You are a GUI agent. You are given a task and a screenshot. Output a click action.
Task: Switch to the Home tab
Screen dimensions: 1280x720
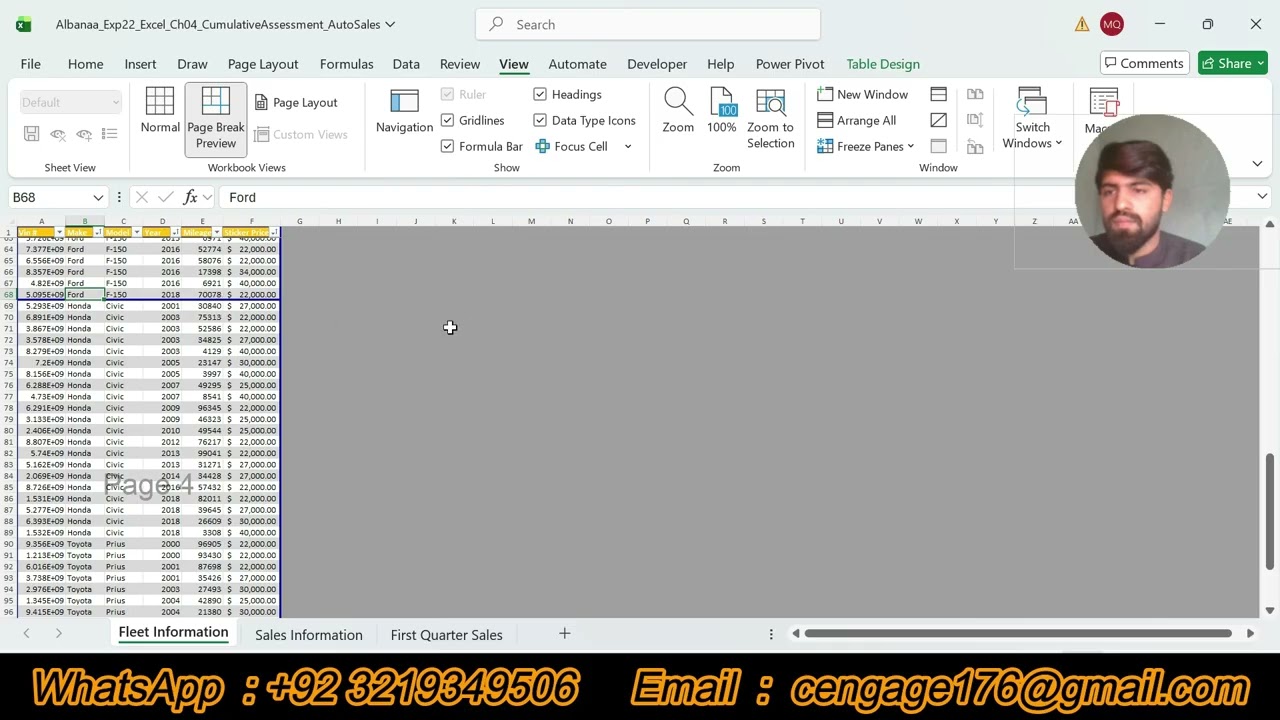tap(85, 64)
